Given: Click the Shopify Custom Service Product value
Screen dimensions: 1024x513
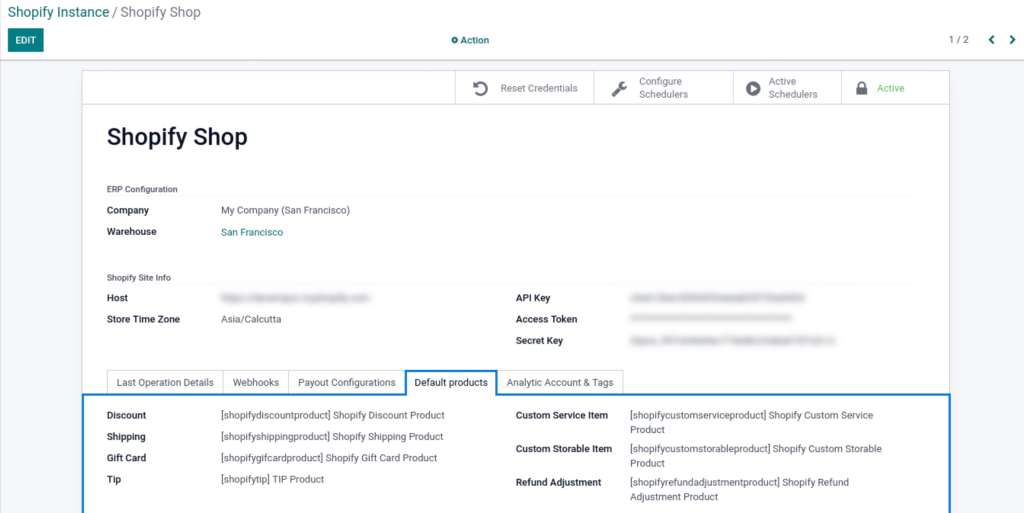Looking at the screenshot, I should pos(752,422).
